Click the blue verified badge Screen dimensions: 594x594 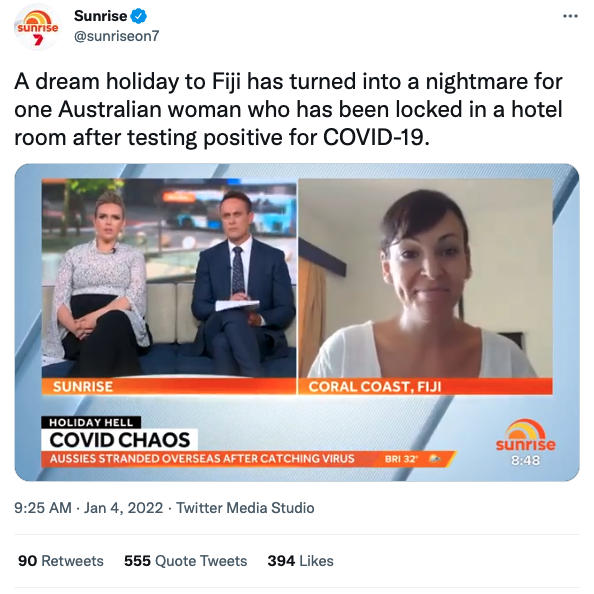(x=139, y=16)
